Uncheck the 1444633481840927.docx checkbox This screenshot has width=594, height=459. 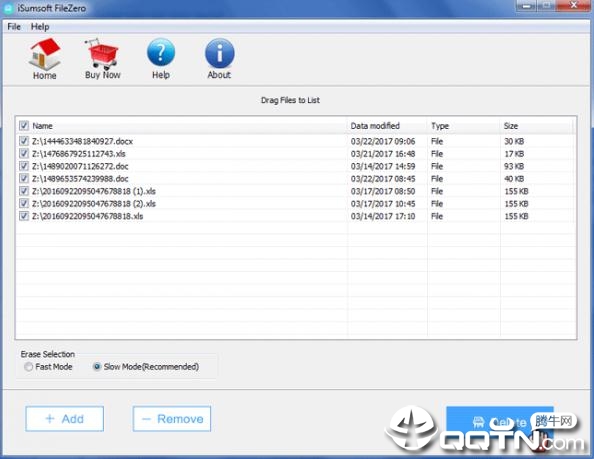(24, 141)
